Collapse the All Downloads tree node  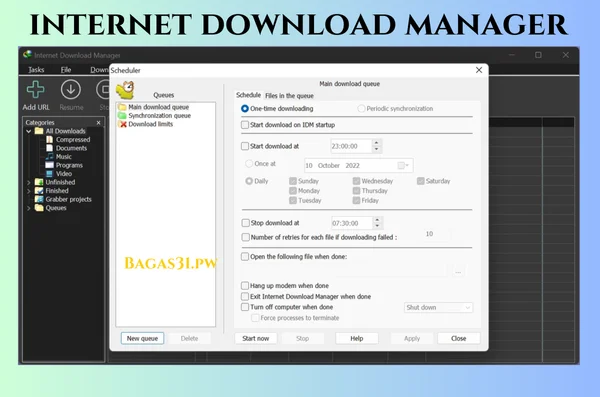click(29, 131)
